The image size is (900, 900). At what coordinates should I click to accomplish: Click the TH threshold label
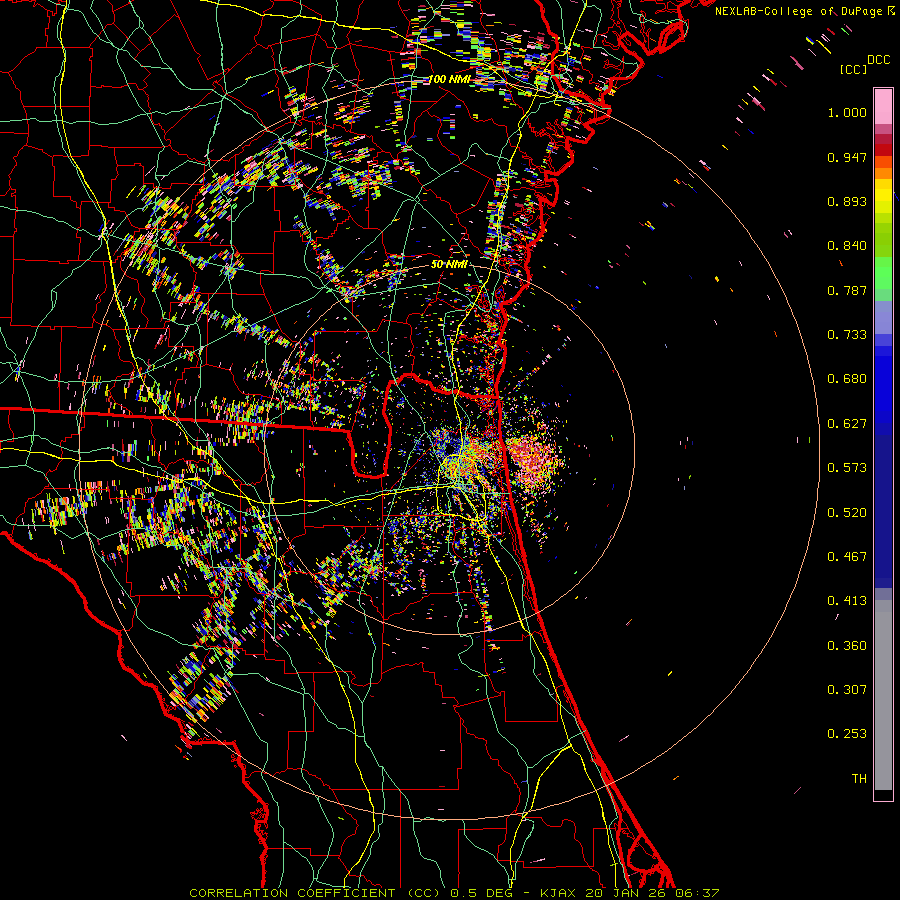859,779
